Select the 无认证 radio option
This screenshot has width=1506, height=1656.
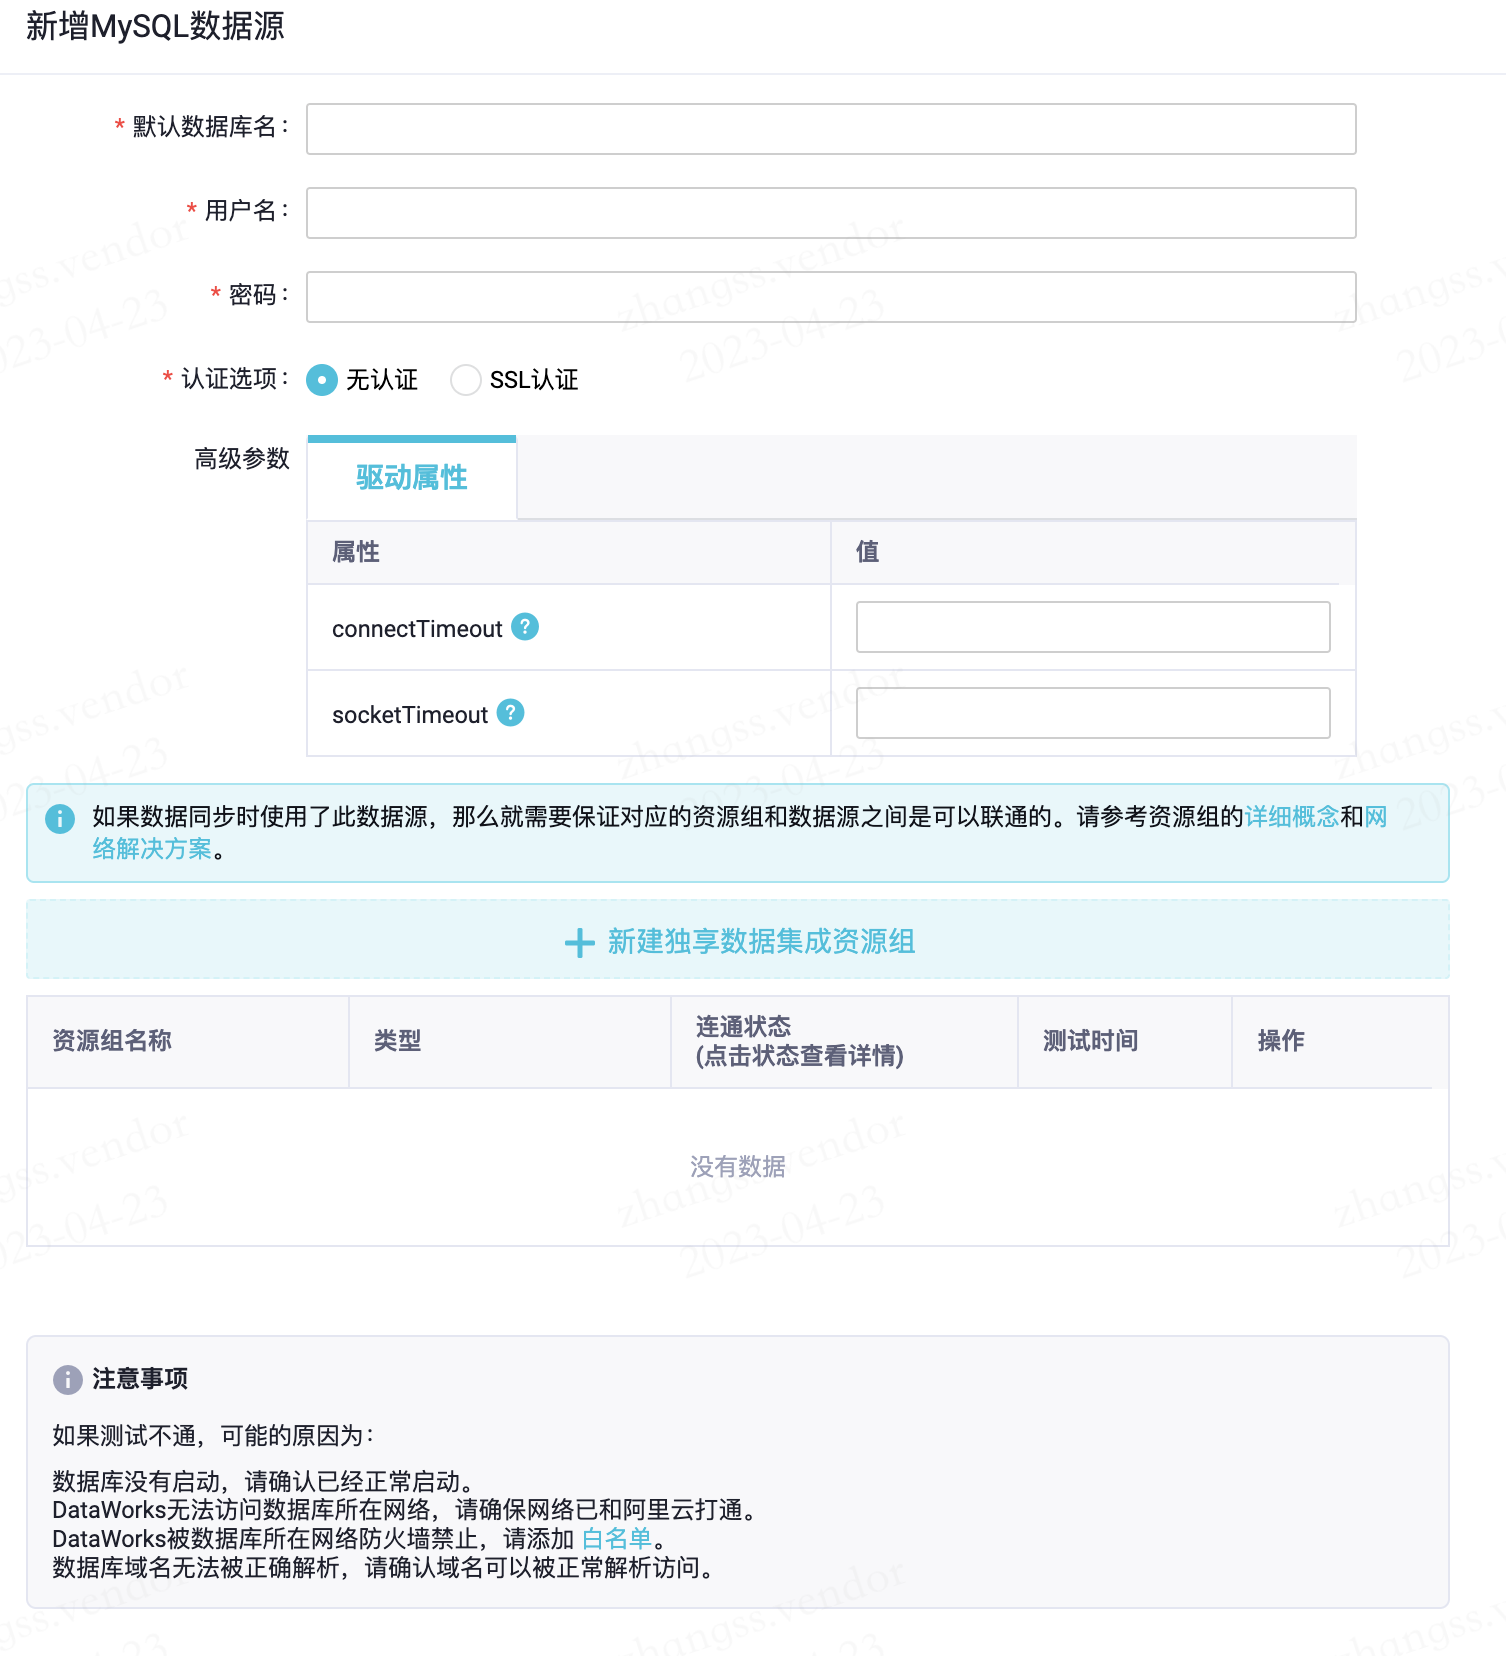(x=322, y=380)
